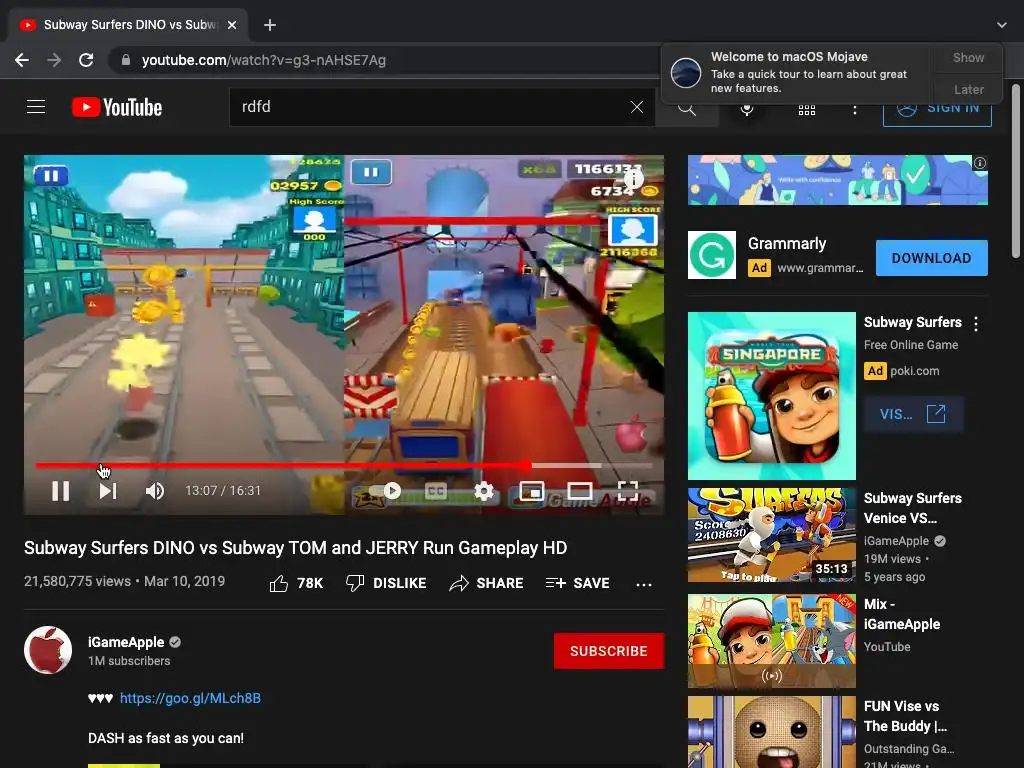This screenshot has height=768, width=1024.
Task: Go to the YouTube home logo
Action: tap(117, 107)
